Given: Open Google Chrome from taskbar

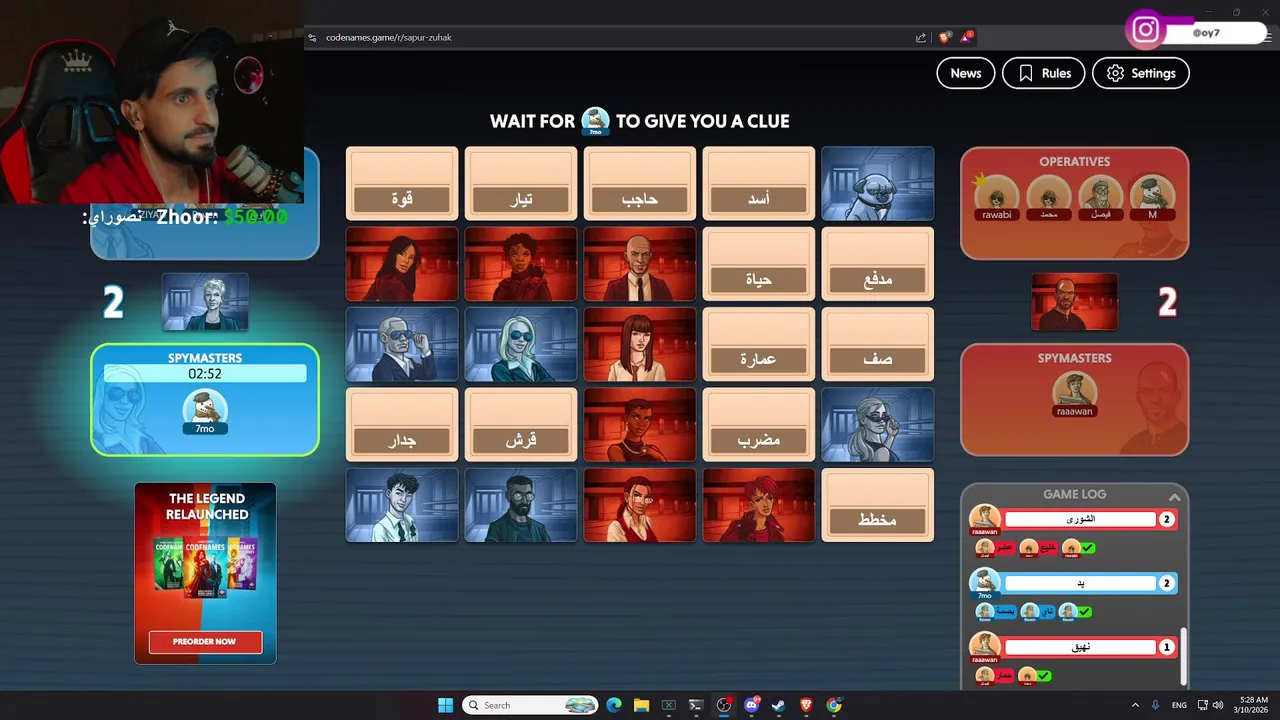Looking at the screenshot, I should pyautogui.click(x=834, y=705).
